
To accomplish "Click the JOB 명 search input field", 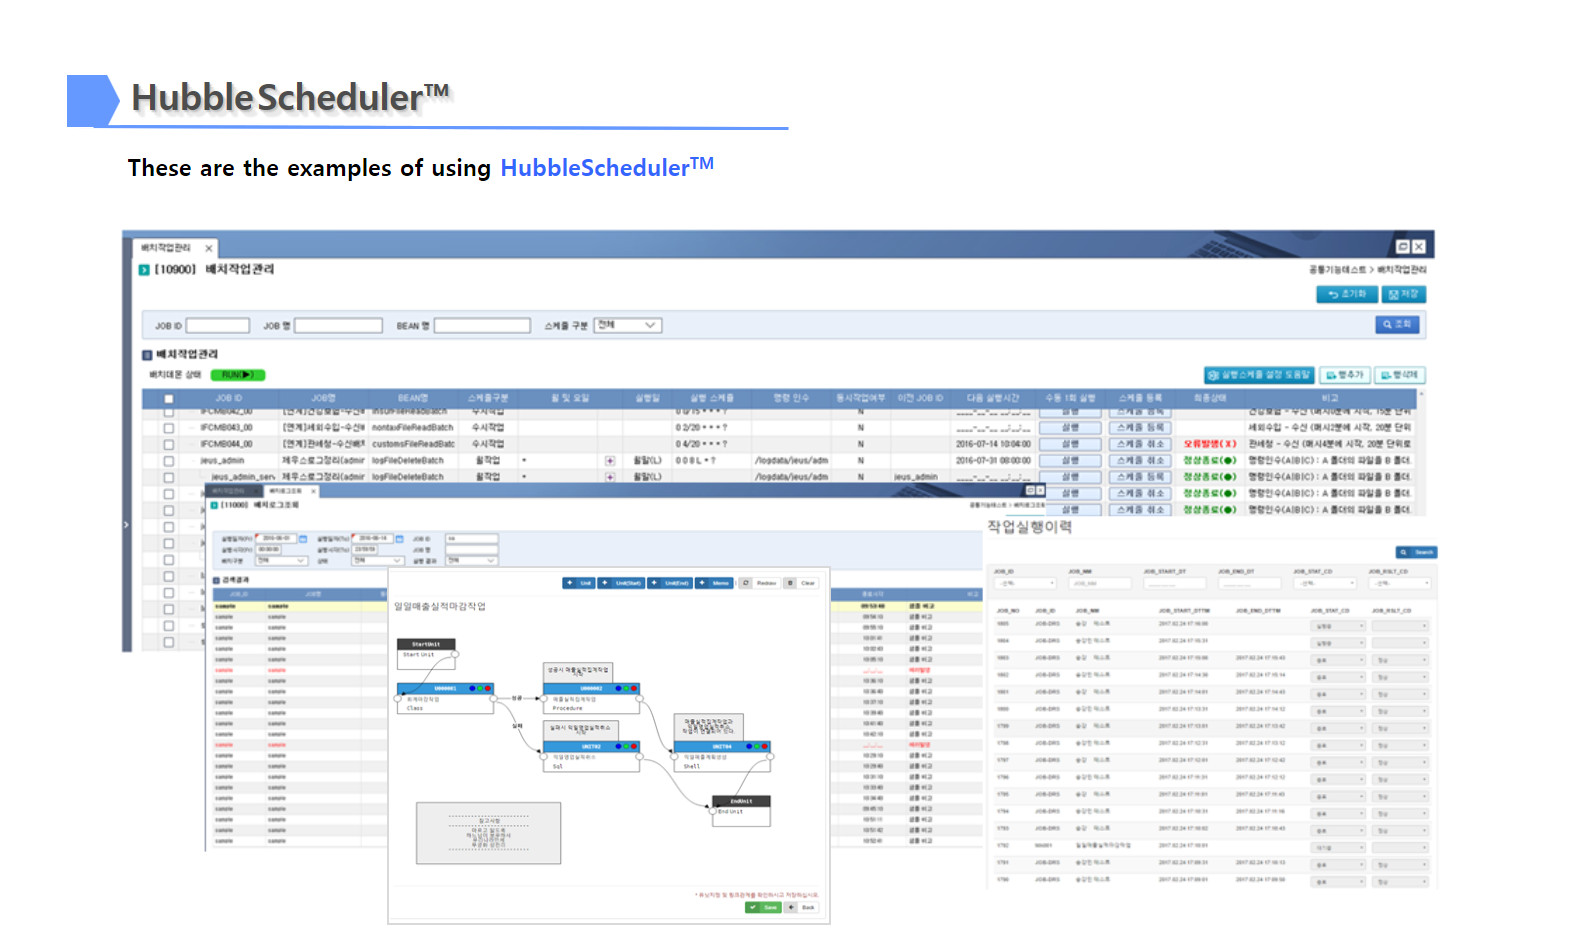I will pos(338,326).
